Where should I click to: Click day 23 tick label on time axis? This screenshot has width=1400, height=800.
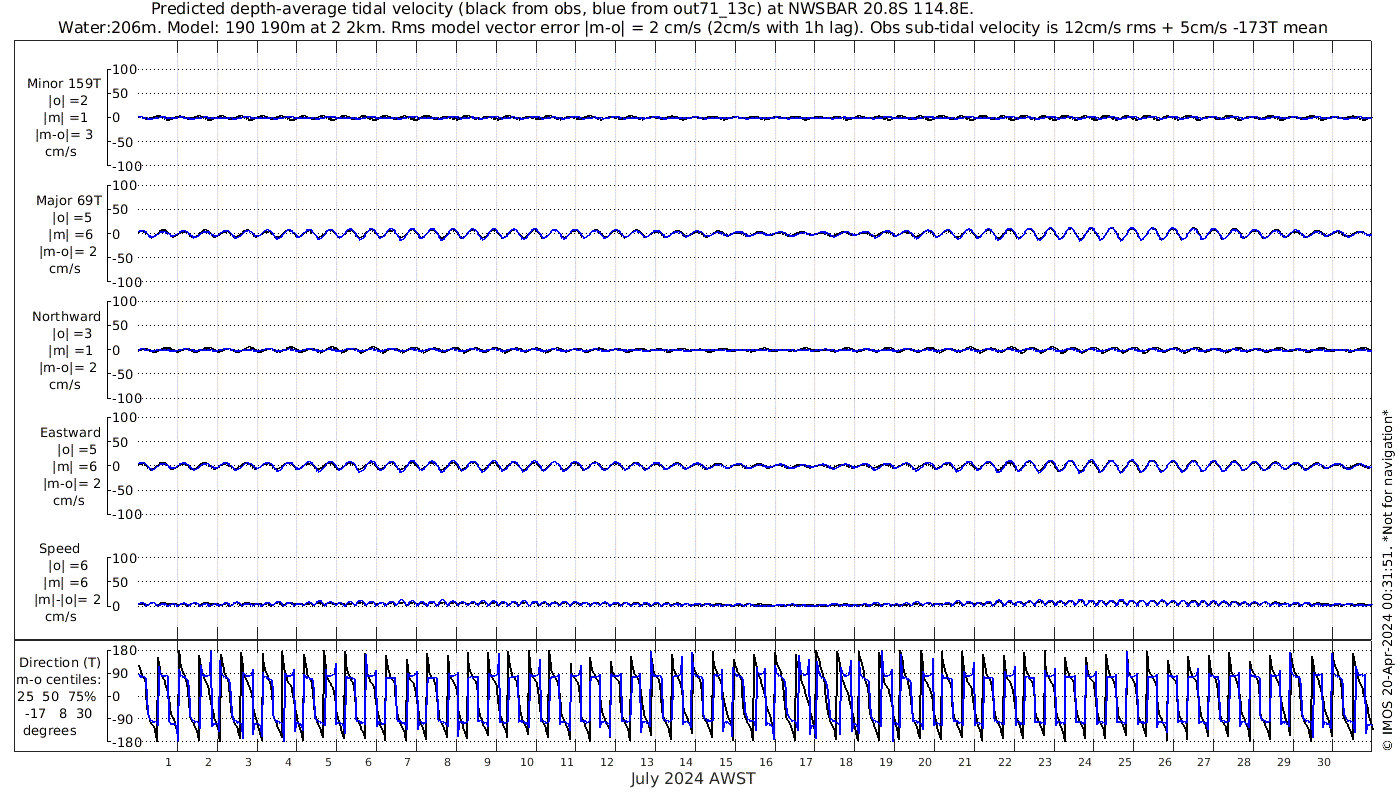point(1044,762)
